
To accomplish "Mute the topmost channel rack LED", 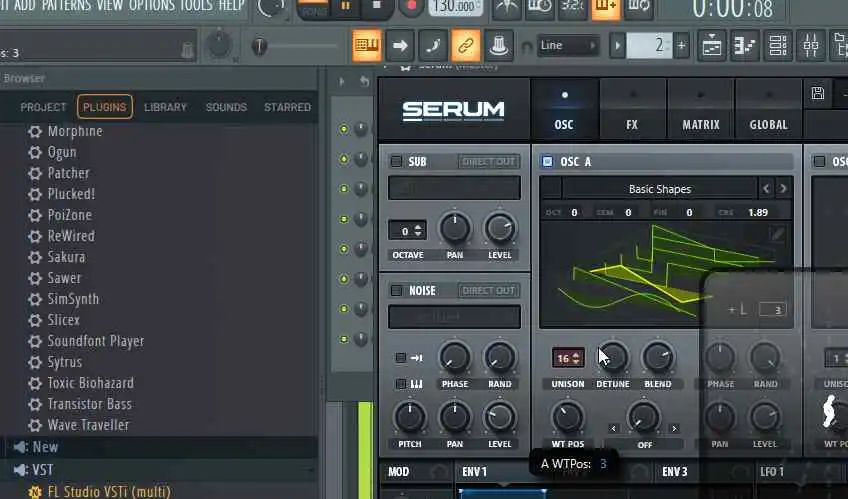I will (343, 129).
